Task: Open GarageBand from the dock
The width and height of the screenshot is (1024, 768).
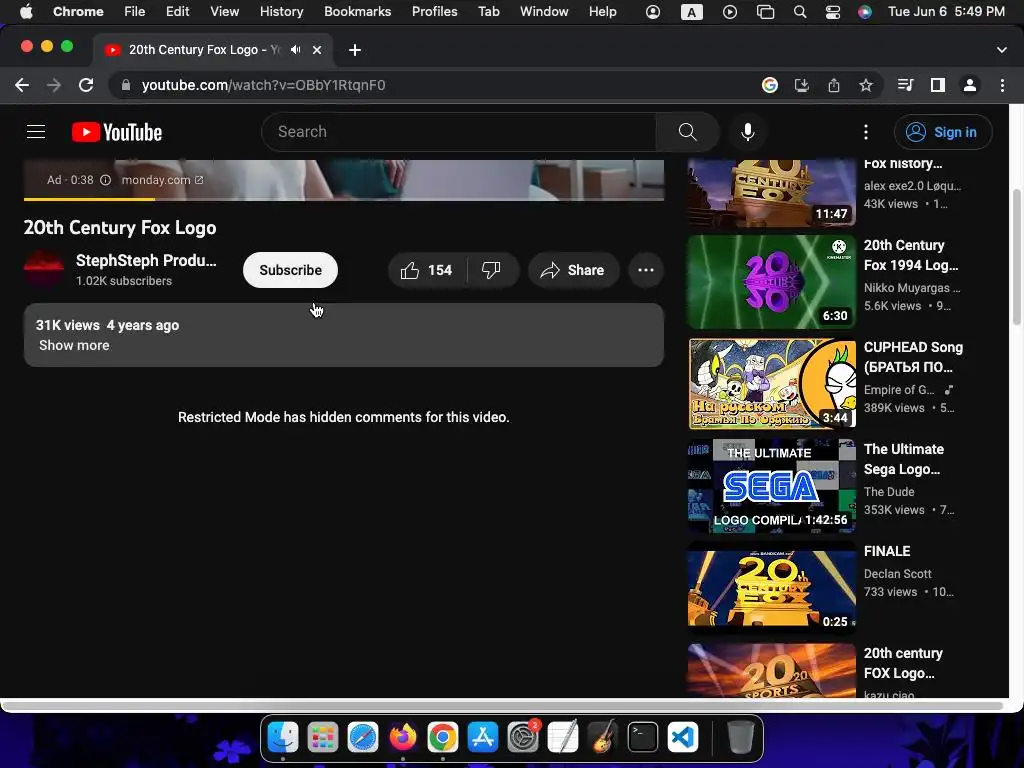Action: click(603, 738)
